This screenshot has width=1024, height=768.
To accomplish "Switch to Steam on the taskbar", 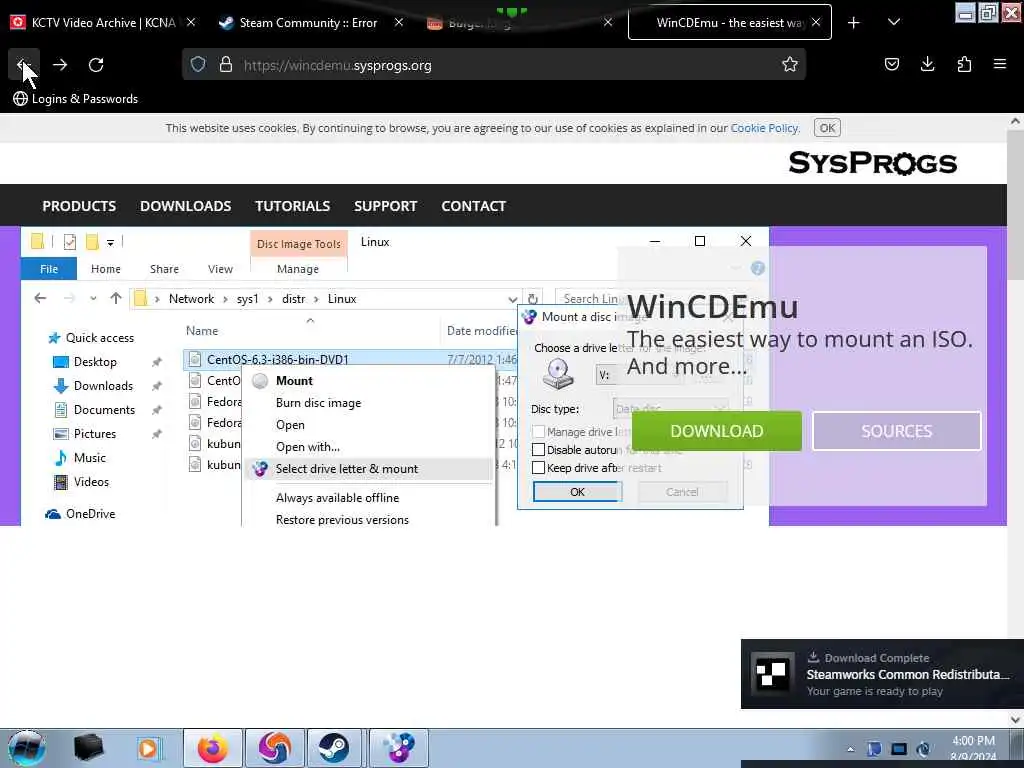I will point(334,748).
